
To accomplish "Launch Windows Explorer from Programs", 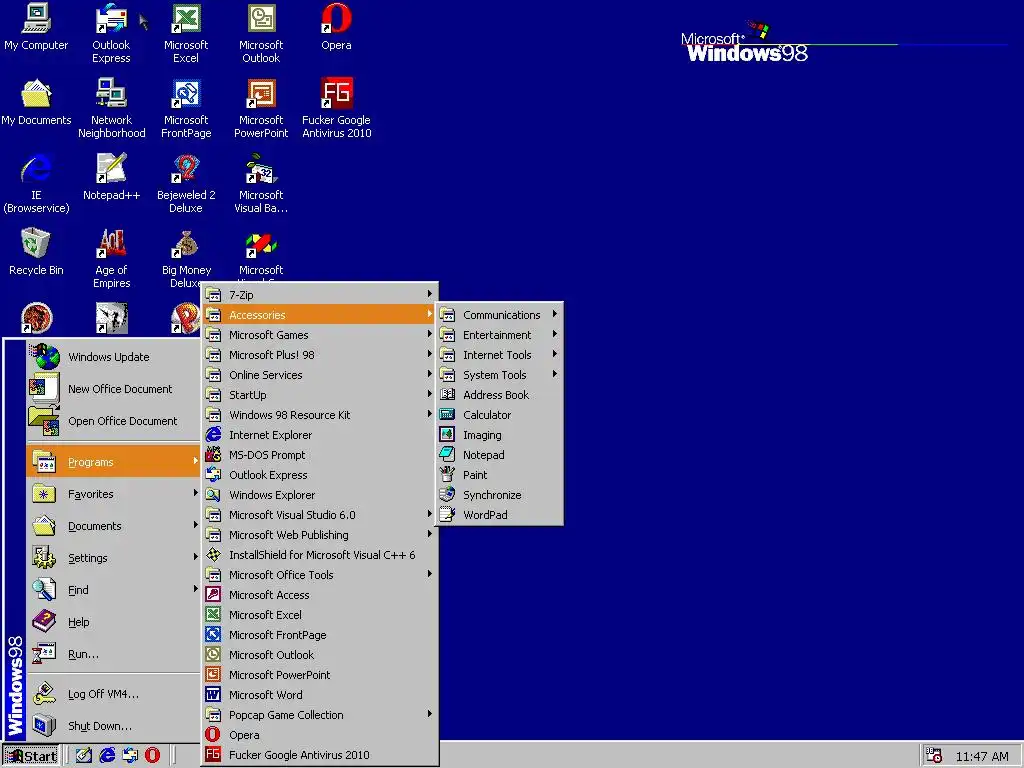I will pyautogui.click(x=319, y=494).
